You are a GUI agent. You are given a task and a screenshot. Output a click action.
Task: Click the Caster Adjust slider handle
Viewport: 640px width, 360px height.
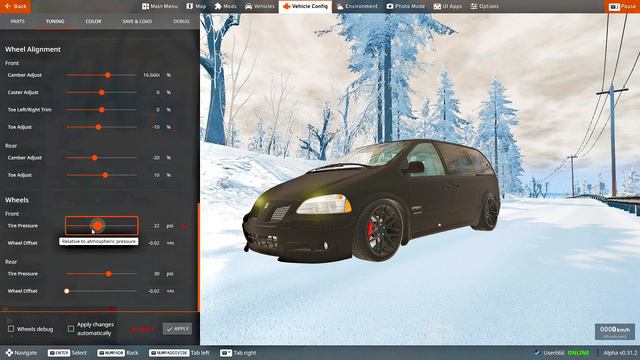click(x=102, y=93)
